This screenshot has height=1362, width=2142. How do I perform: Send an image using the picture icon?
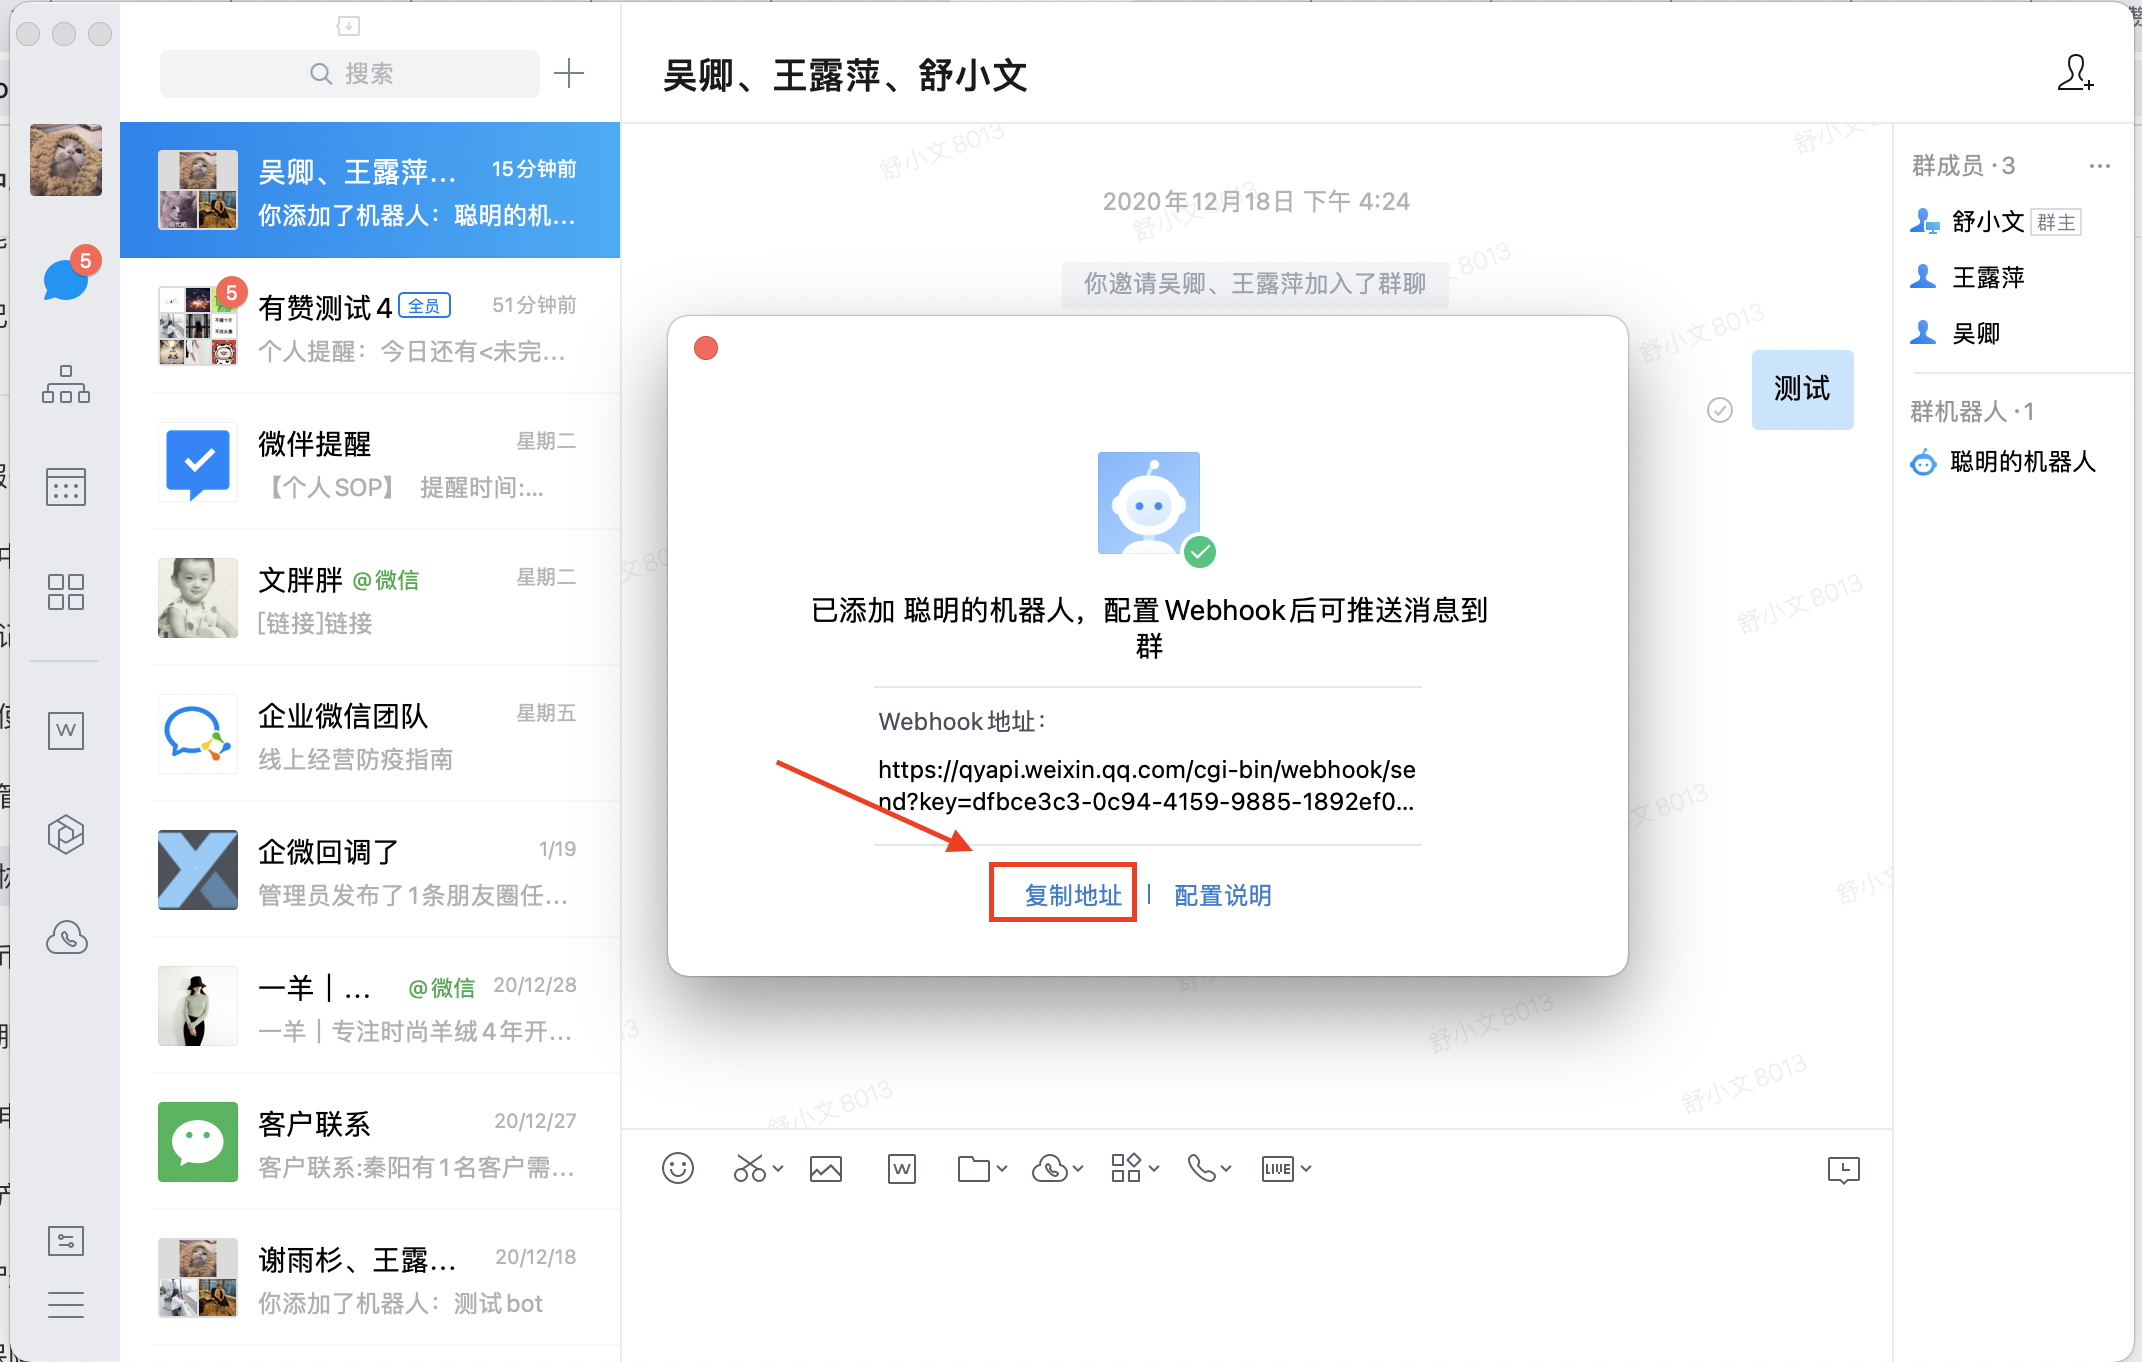825,1168
